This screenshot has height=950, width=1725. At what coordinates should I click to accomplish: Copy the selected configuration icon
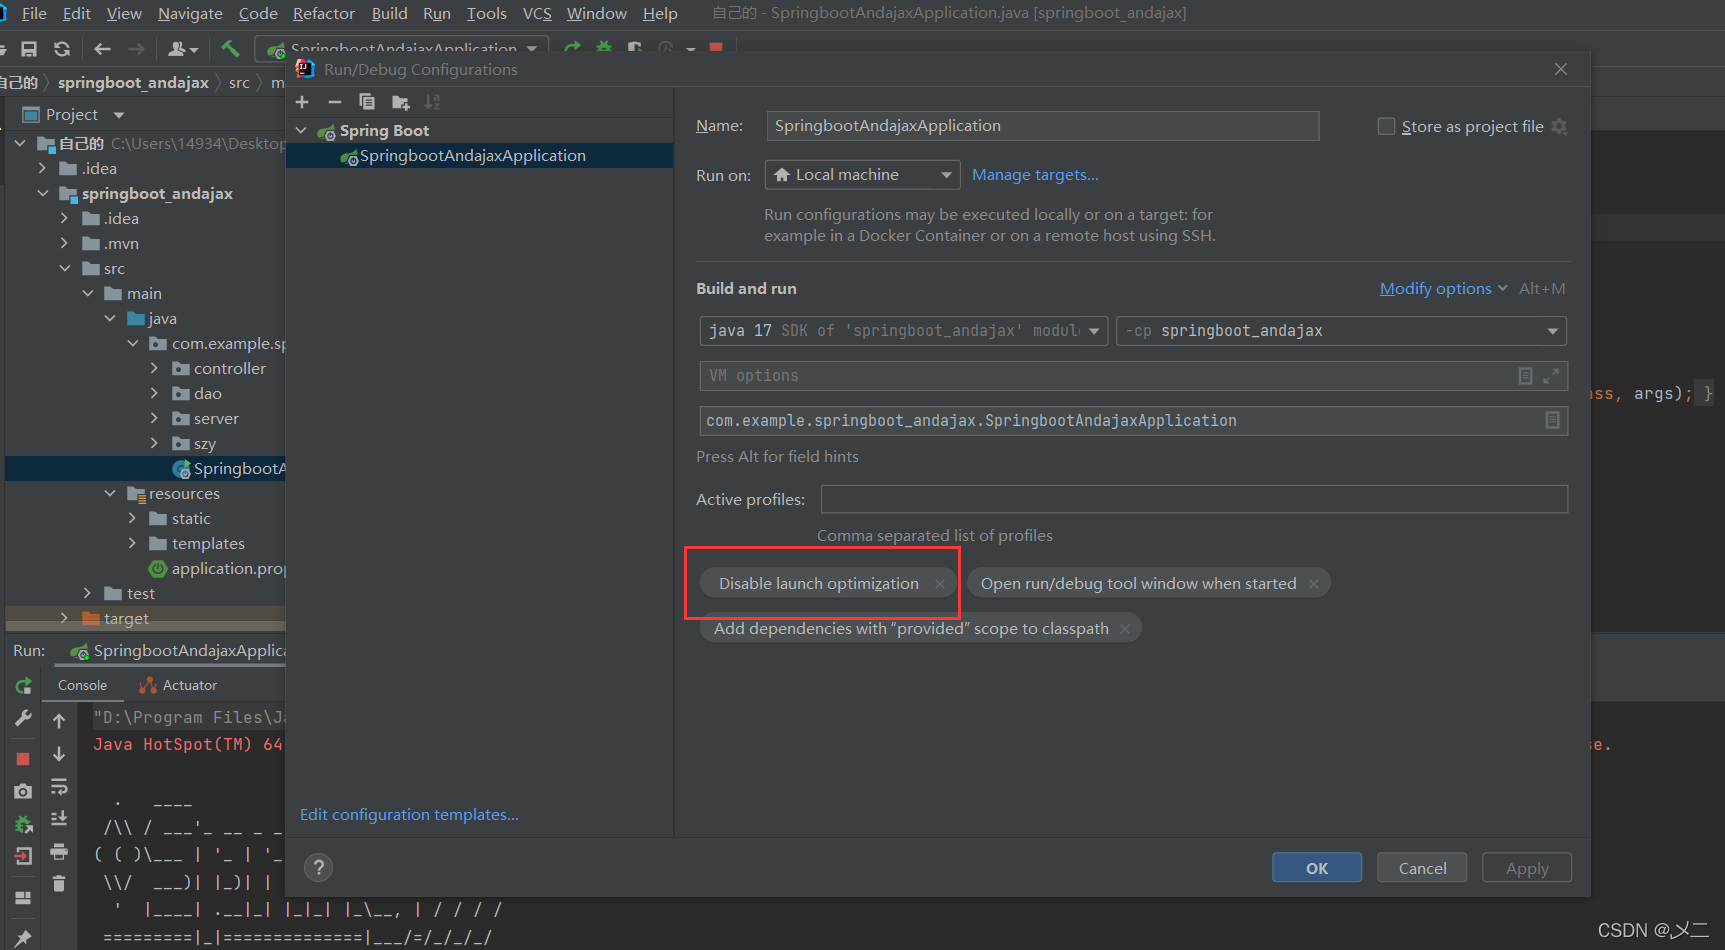coord(367,102)
